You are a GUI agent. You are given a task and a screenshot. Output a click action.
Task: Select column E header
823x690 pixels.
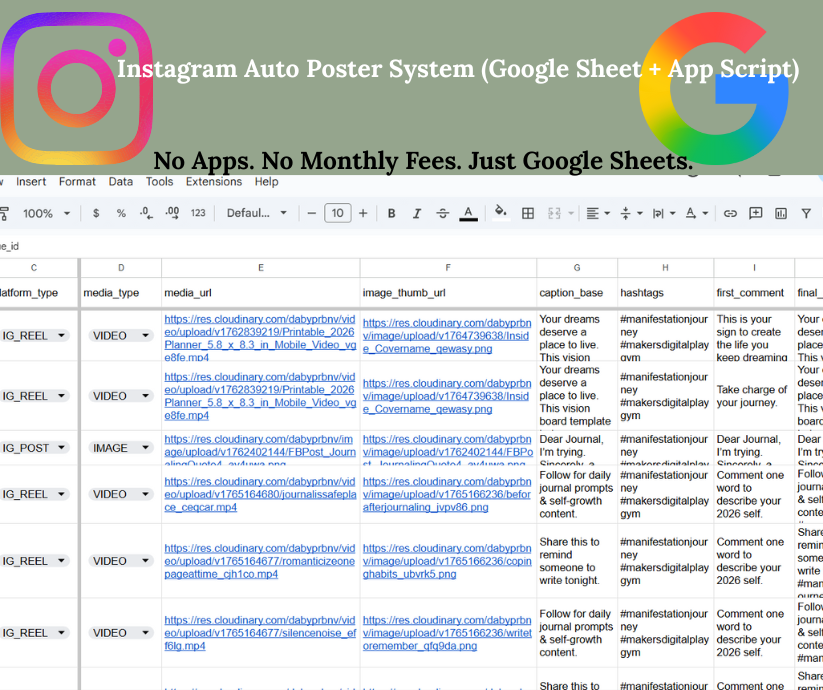260,268
